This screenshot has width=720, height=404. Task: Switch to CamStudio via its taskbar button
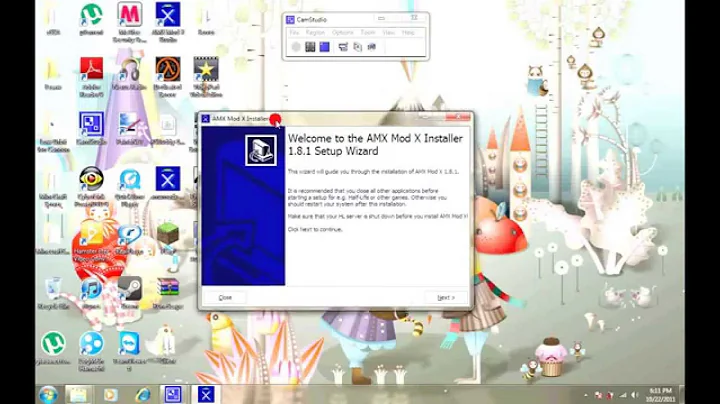(x=173, y=394)
